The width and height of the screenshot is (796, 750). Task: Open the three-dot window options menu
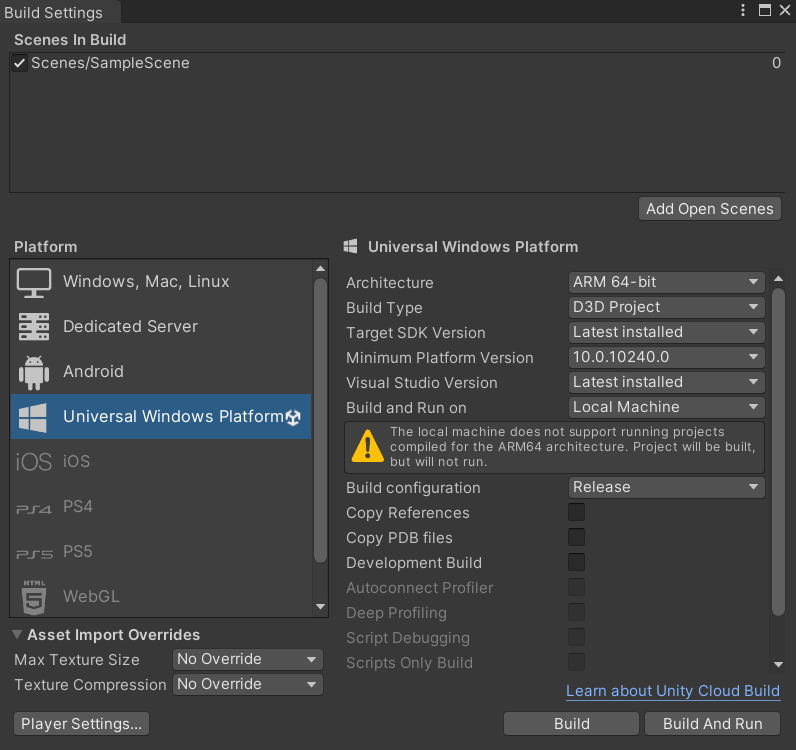(743, 10)
